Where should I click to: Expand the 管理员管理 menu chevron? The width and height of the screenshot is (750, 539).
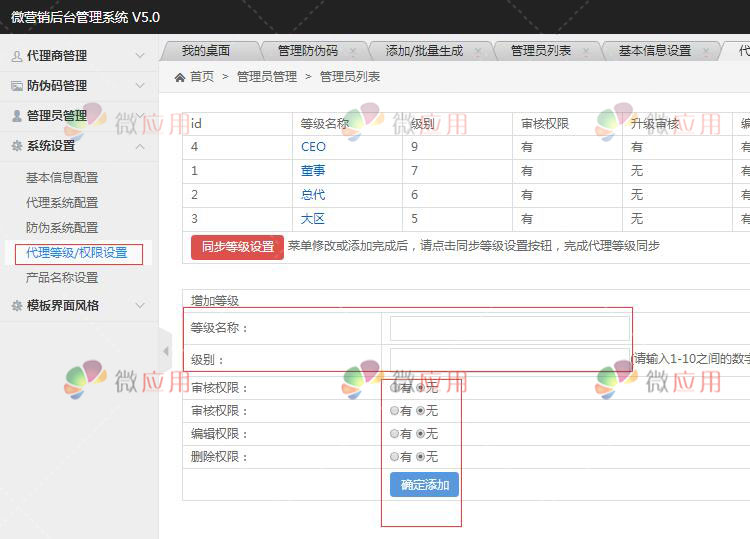tap(140, 115)
